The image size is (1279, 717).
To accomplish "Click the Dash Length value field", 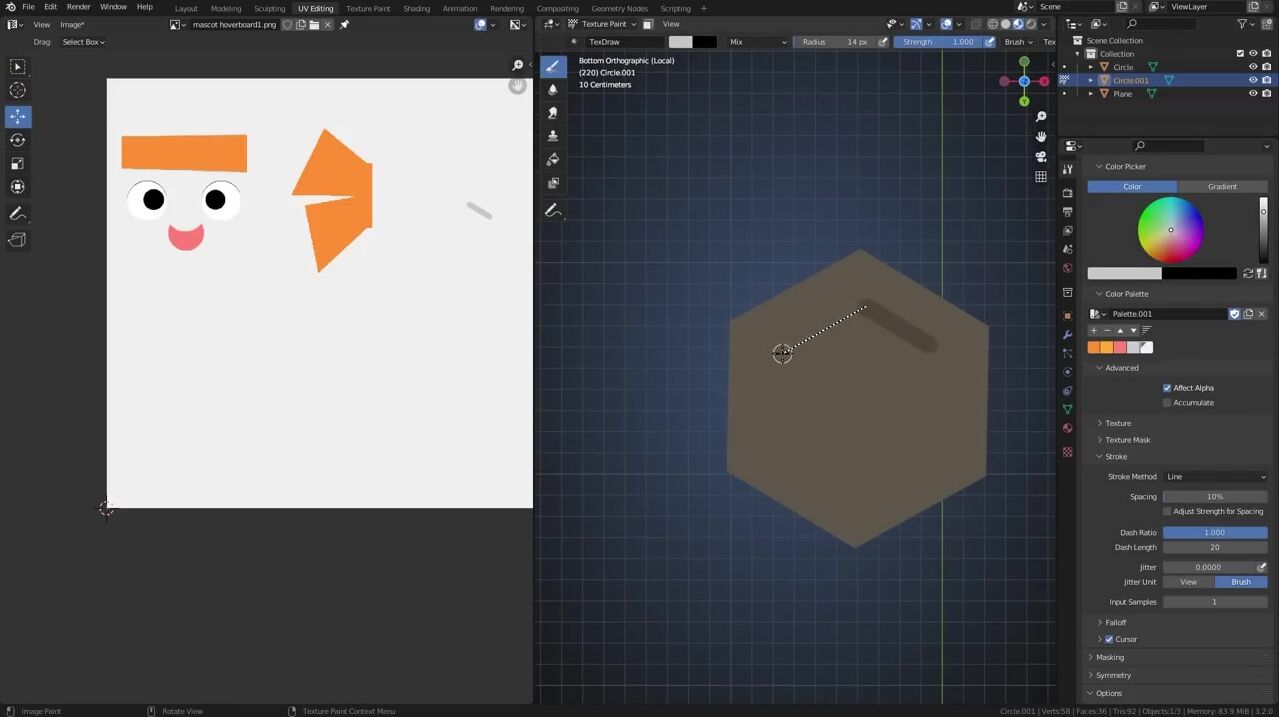I will (1214, 548).
